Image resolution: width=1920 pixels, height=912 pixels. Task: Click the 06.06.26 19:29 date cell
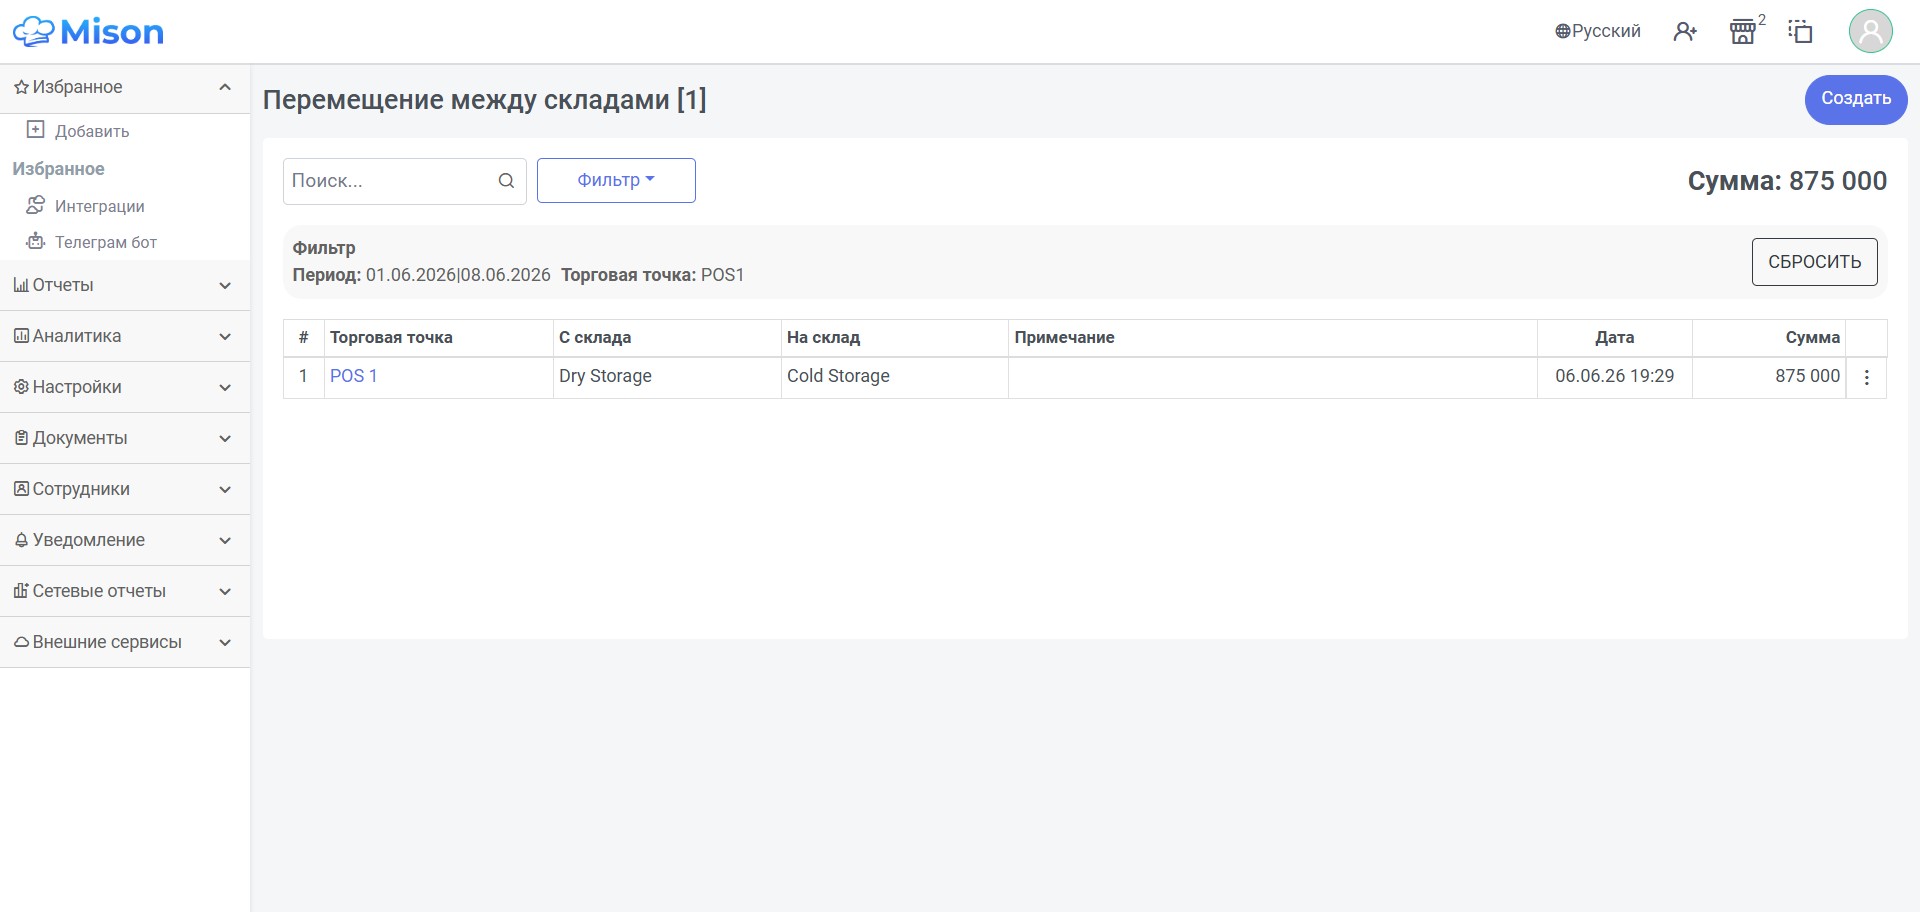[x=1614, y=377]
